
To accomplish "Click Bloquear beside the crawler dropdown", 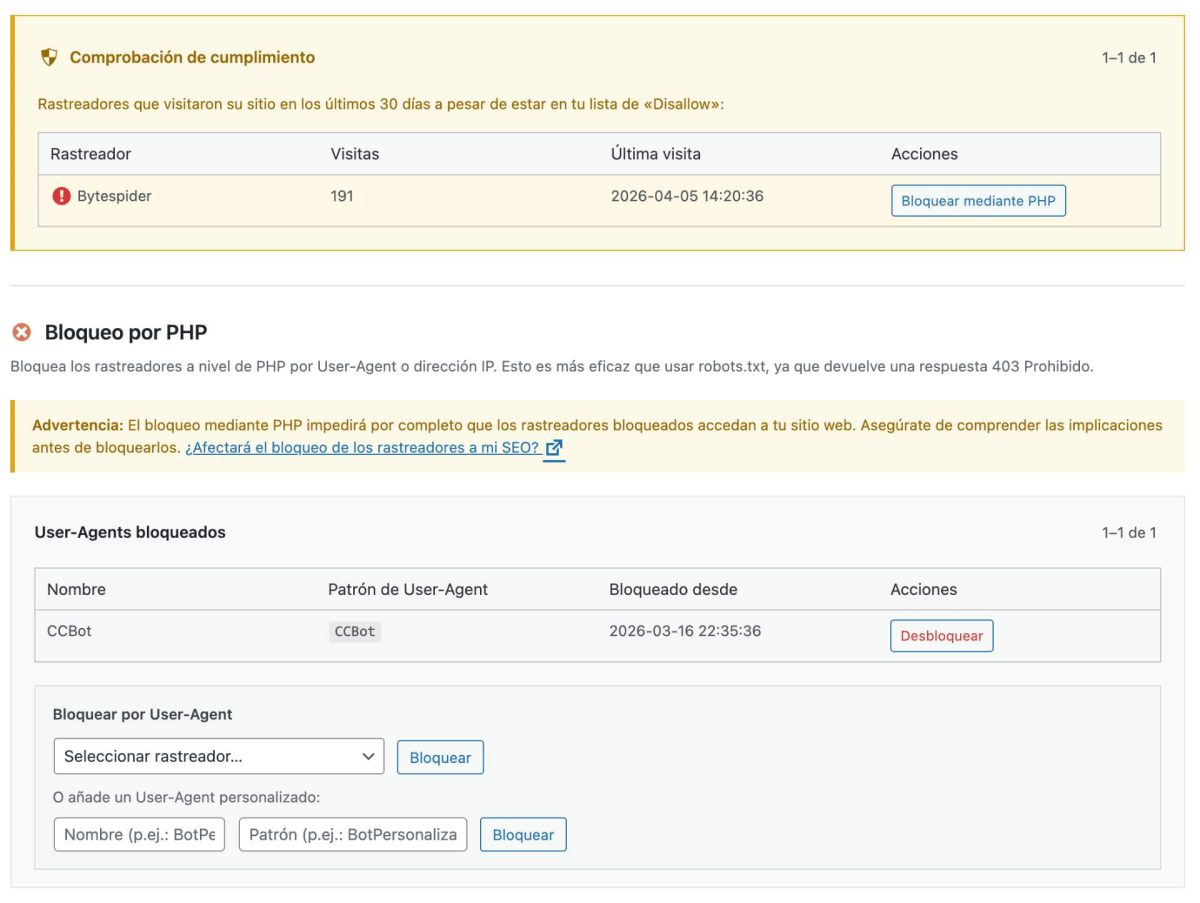I will point(440,757).
